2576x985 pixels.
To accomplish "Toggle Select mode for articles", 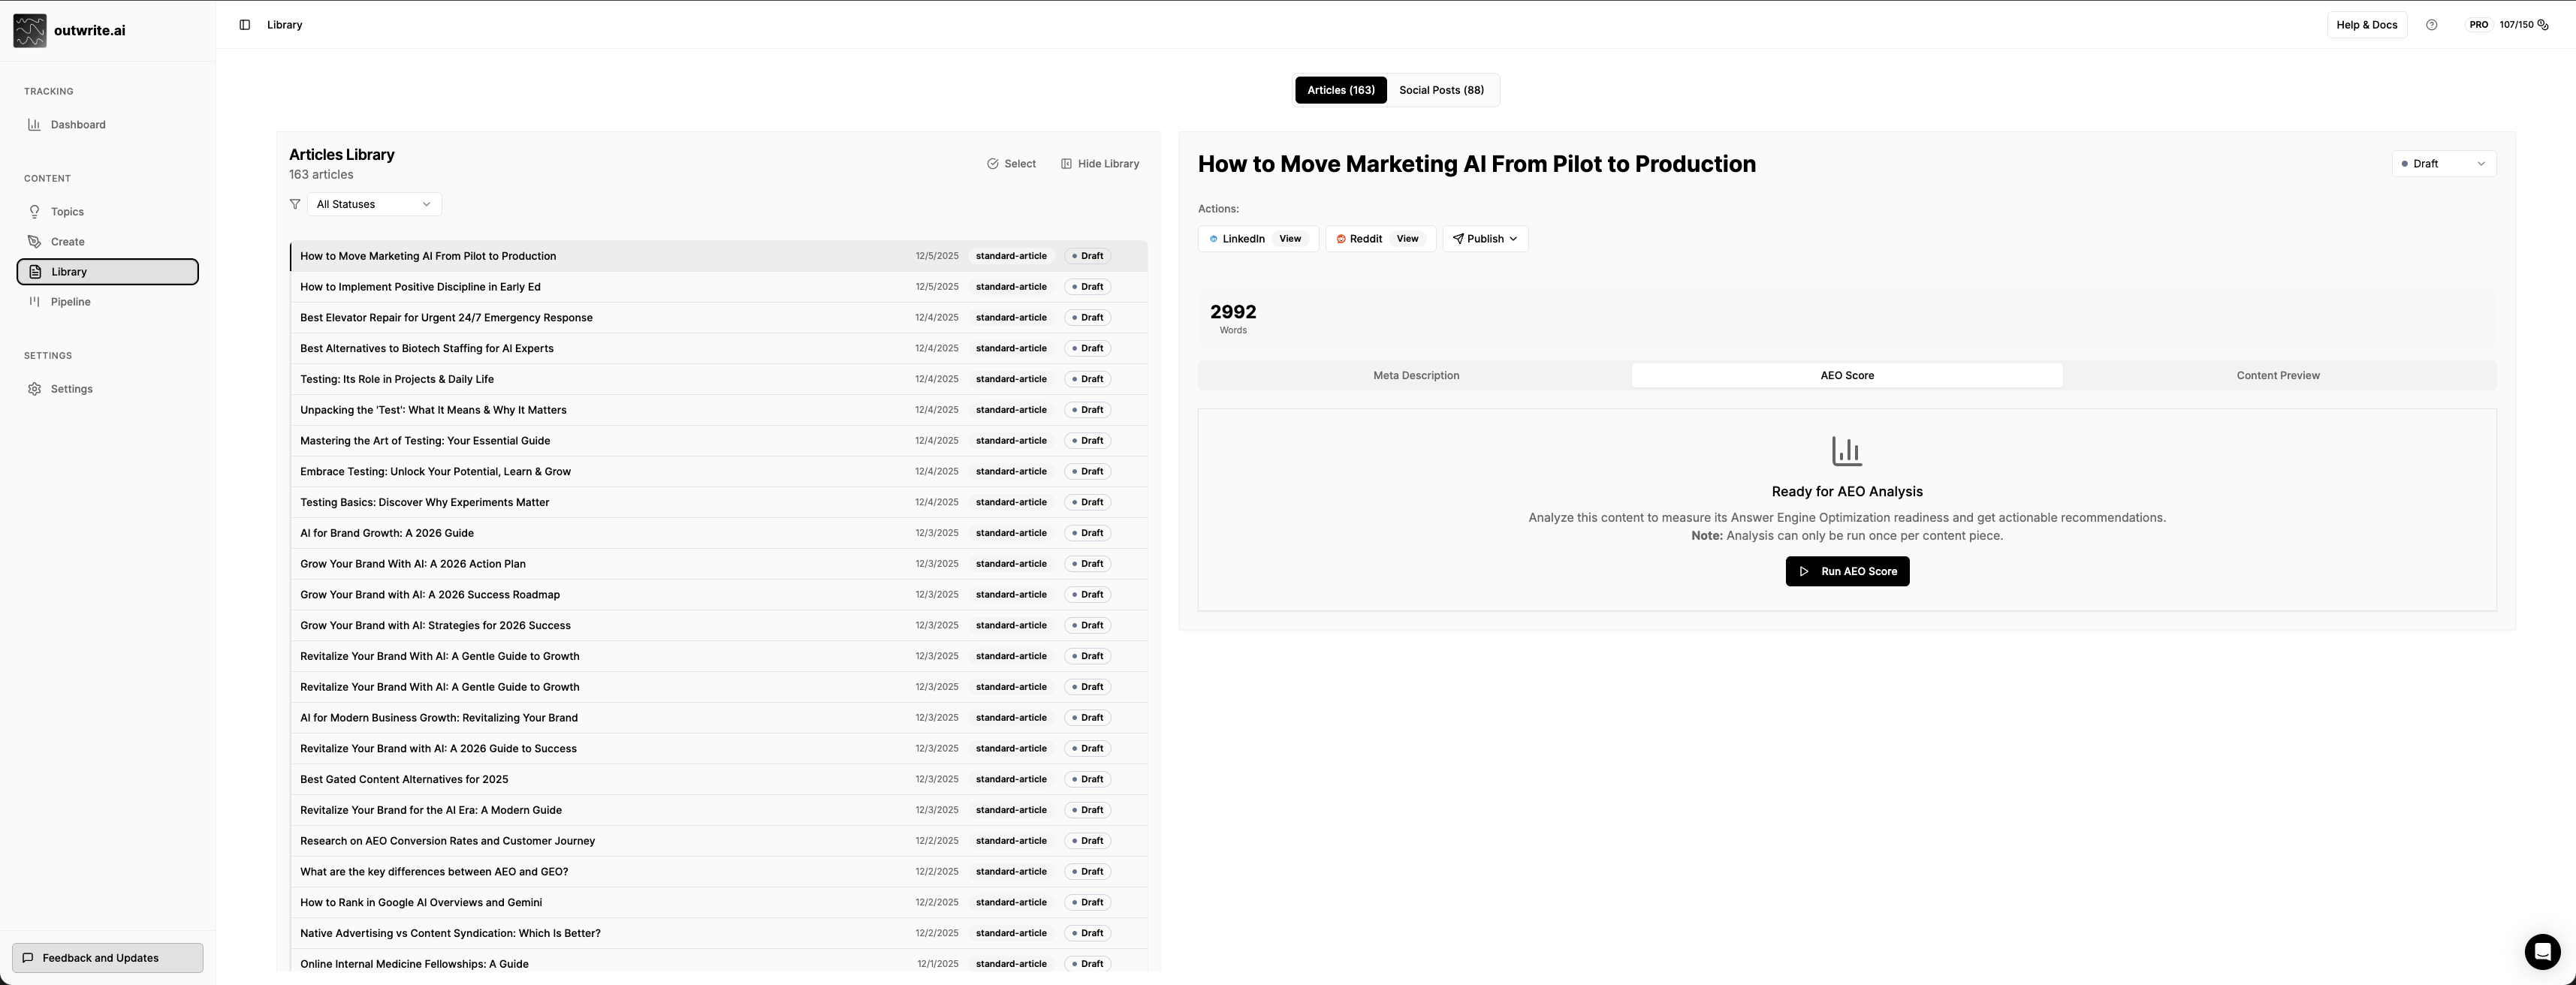I will click(x=1011, y=164).
